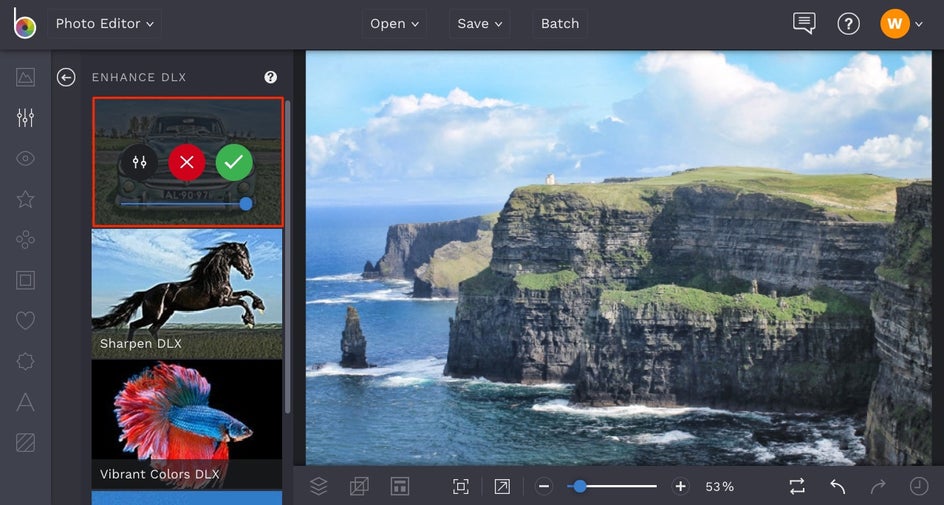Screen dimensions: 944x505
Task: Select the Edit sliders sidebar icon
Action: [25, 117]
